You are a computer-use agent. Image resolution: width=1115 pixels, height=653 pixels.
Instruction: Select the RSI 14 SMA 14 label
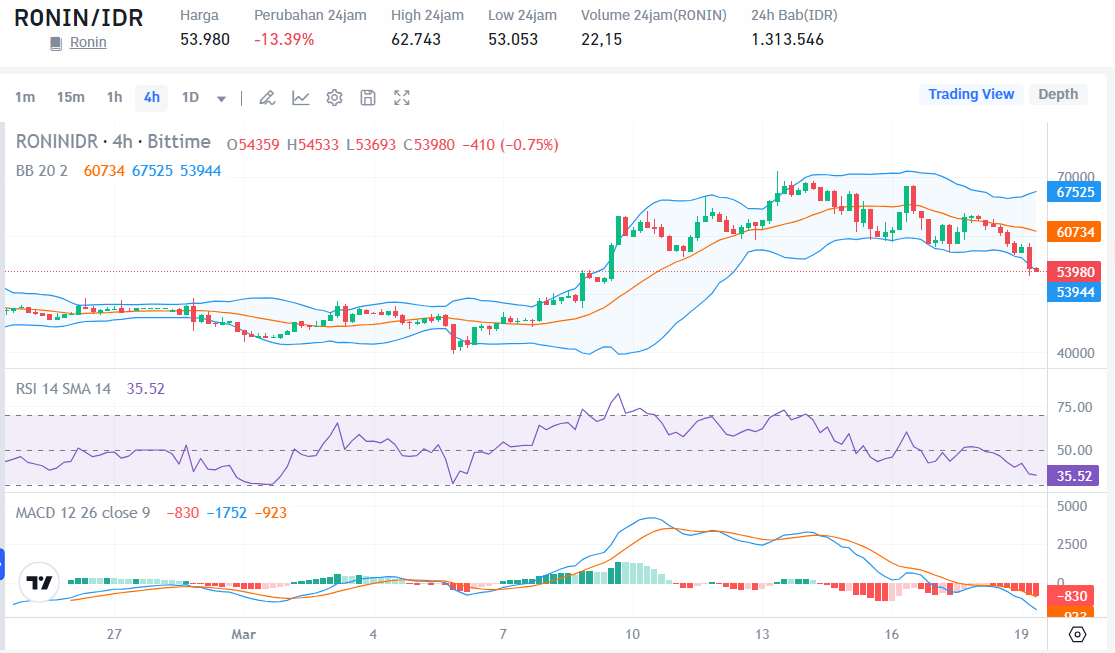coord(63,388)
